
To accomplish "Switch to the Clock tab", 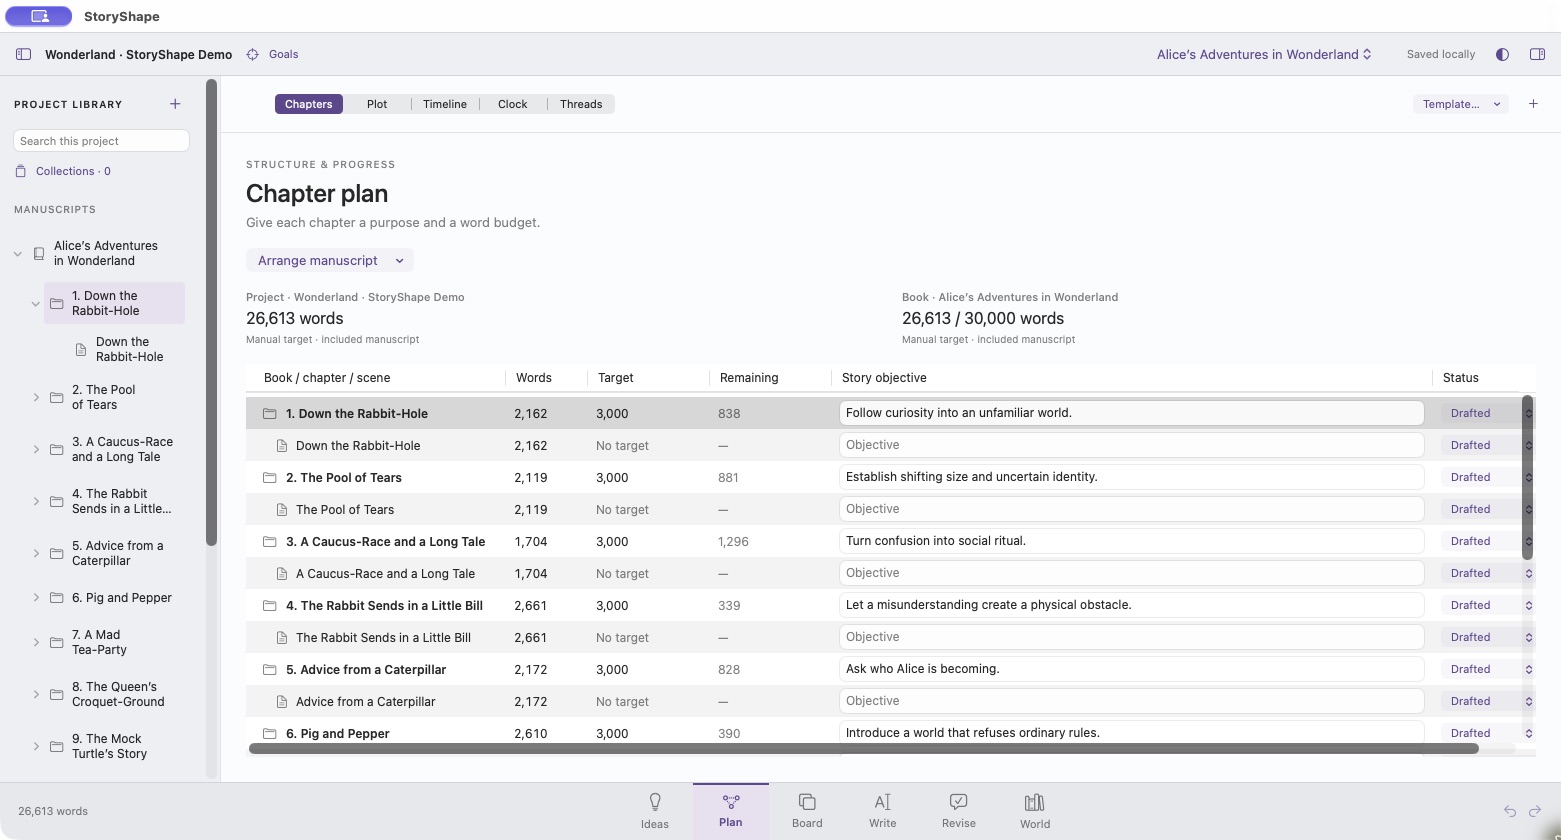I will pyautogui.click(x=513, y=104).
